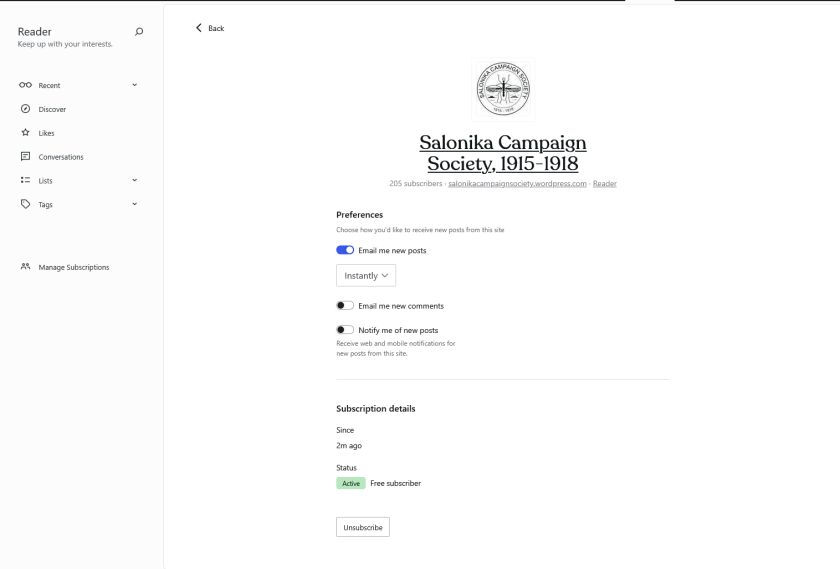Expand the Lists section chevron
Image resolution: width=840 pixels, height=569 pixels.
click(134, 181)
